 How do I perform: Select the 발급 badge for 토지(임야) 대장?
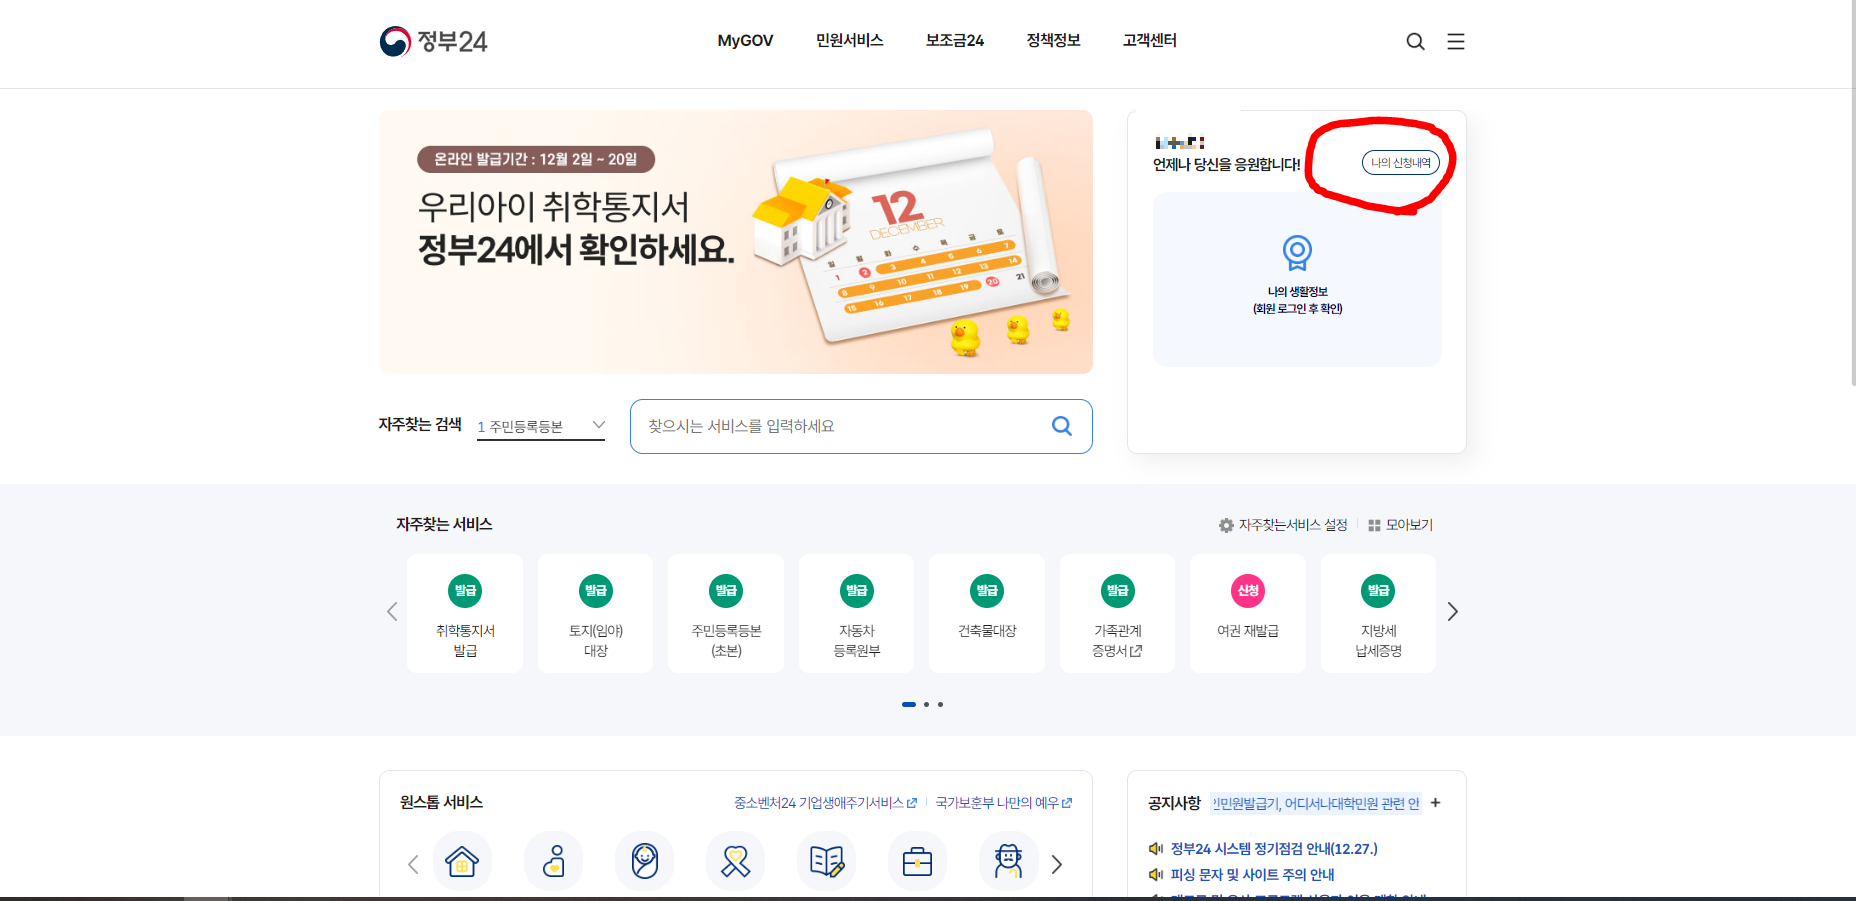point(596,590)
